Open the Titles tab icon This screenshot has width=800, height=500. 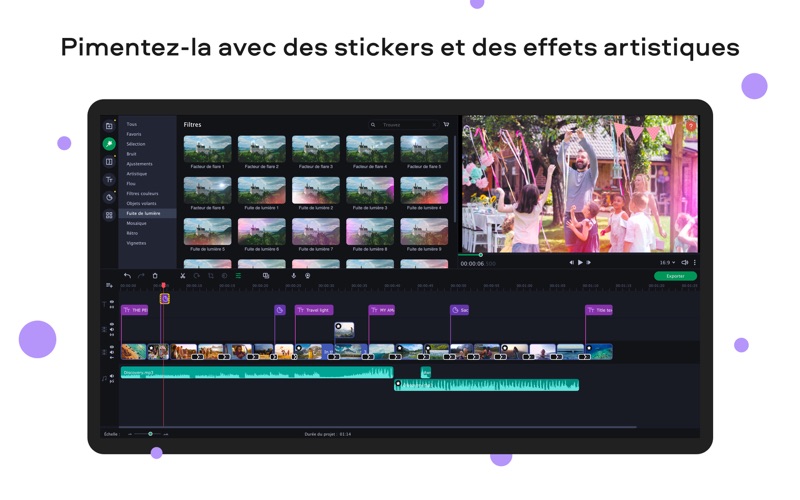click(109, 180)
